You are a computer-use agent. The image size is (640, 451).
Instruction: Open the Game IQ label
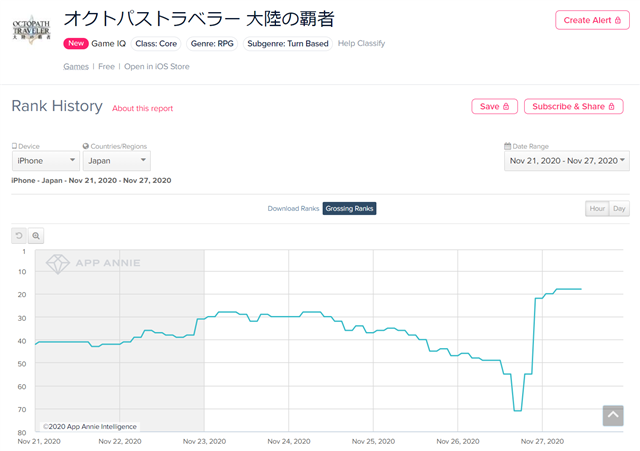point(109,43)
